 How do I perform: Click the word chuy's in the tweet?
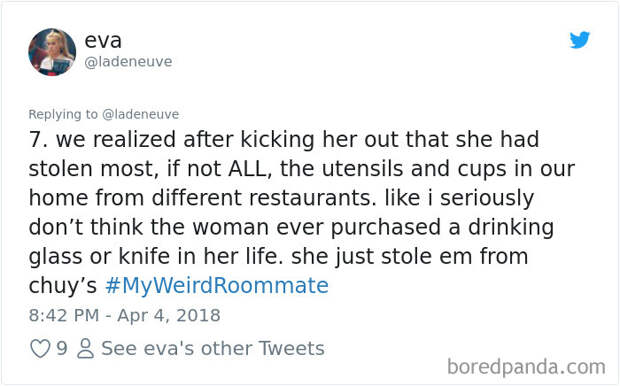pyautogui.click(x=62, y=286)
